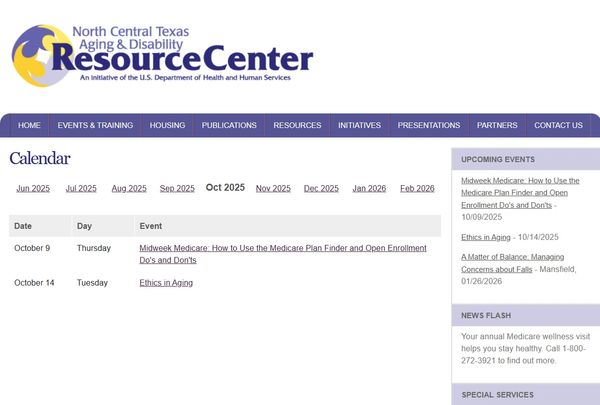600x405 pixels.
Task: Switch calendar to Aug 2025
Action: (129, 188)
